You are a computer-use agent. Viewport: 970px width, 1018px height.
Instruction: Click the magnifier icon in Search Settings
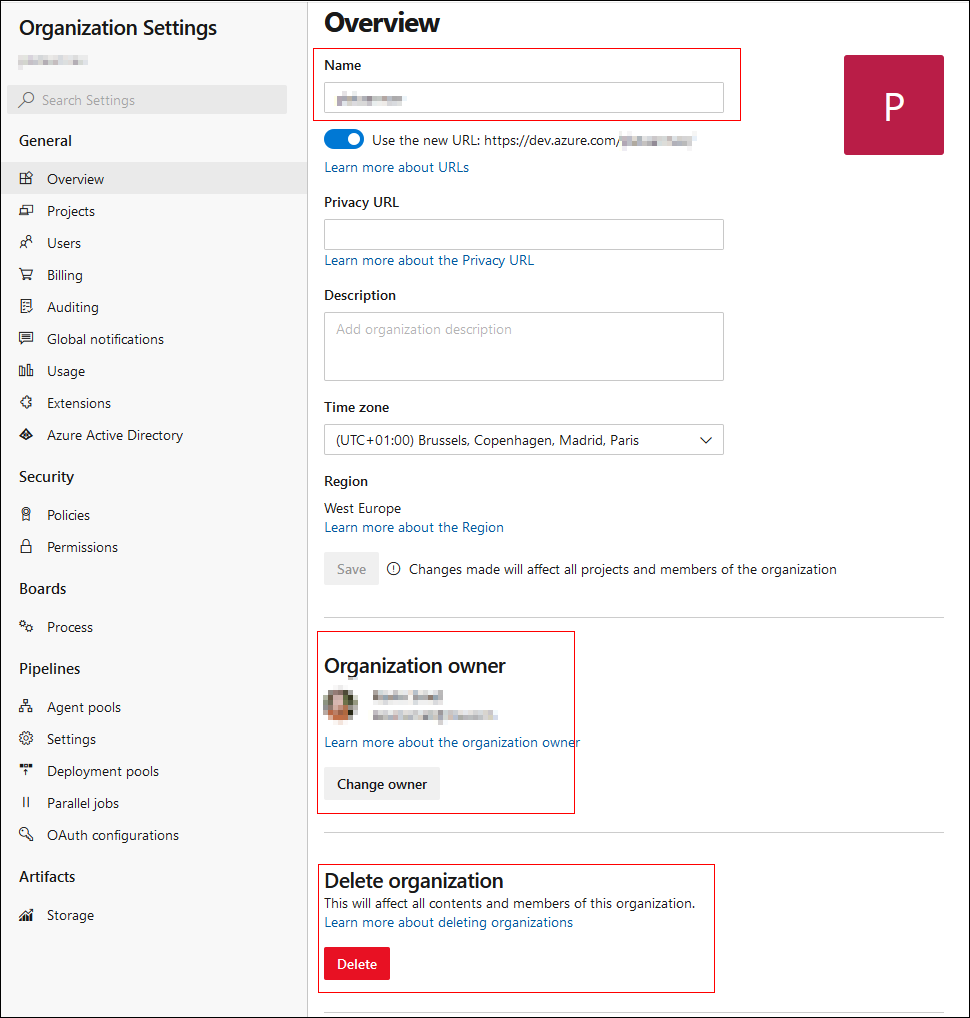[x=27, y=99]
